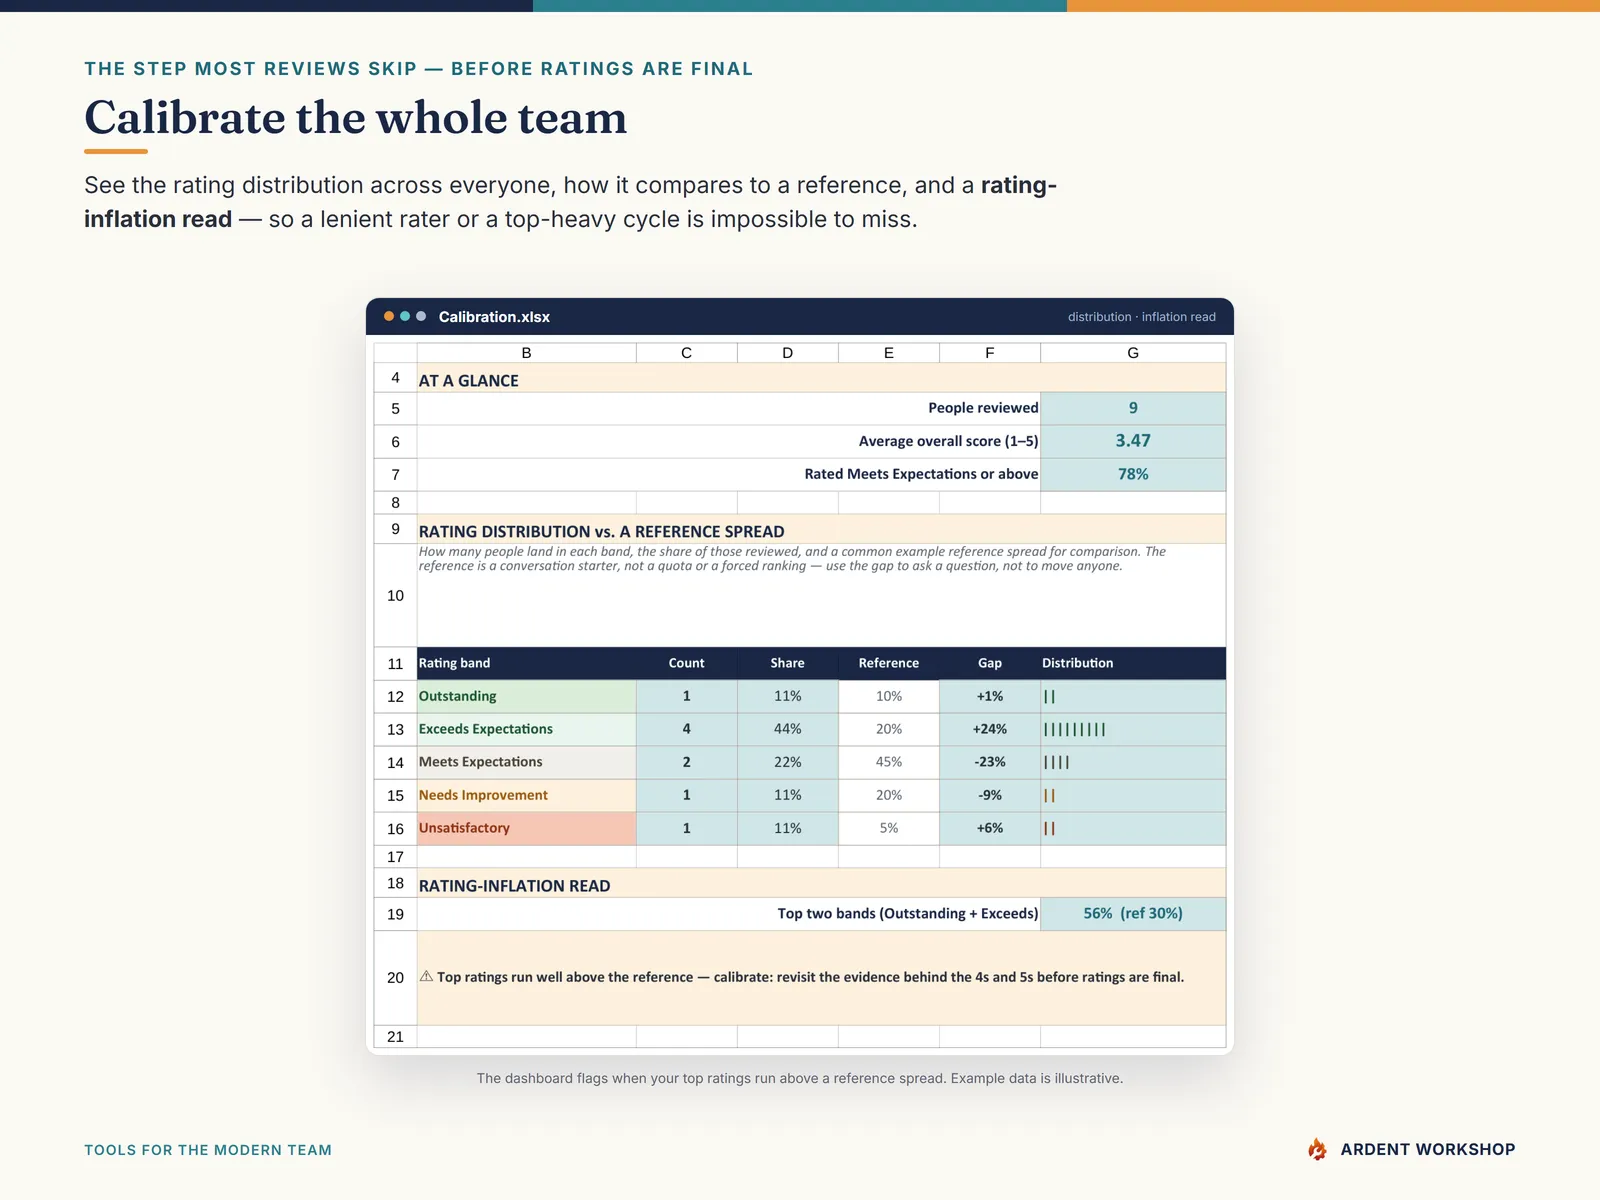Click the 22% share cell

pos(787,762)
